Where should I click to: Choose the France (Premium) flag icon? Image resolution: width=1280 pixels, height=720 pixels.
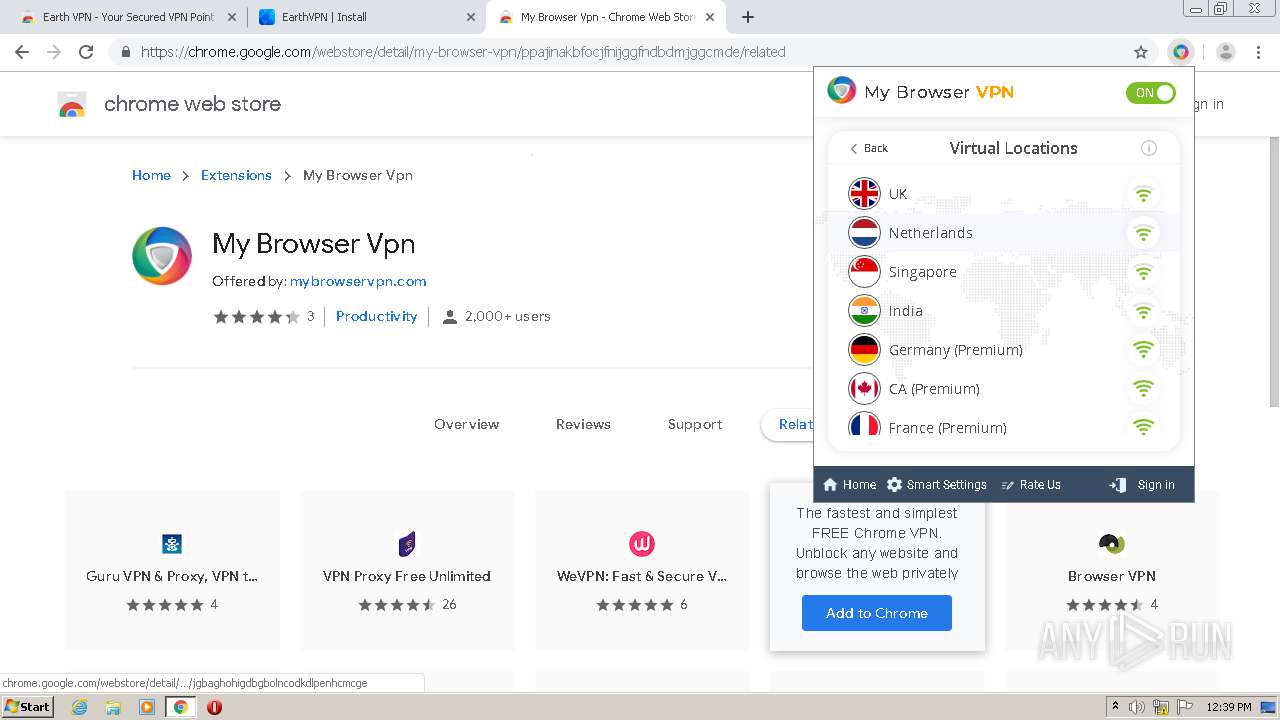tap(864, 425)
